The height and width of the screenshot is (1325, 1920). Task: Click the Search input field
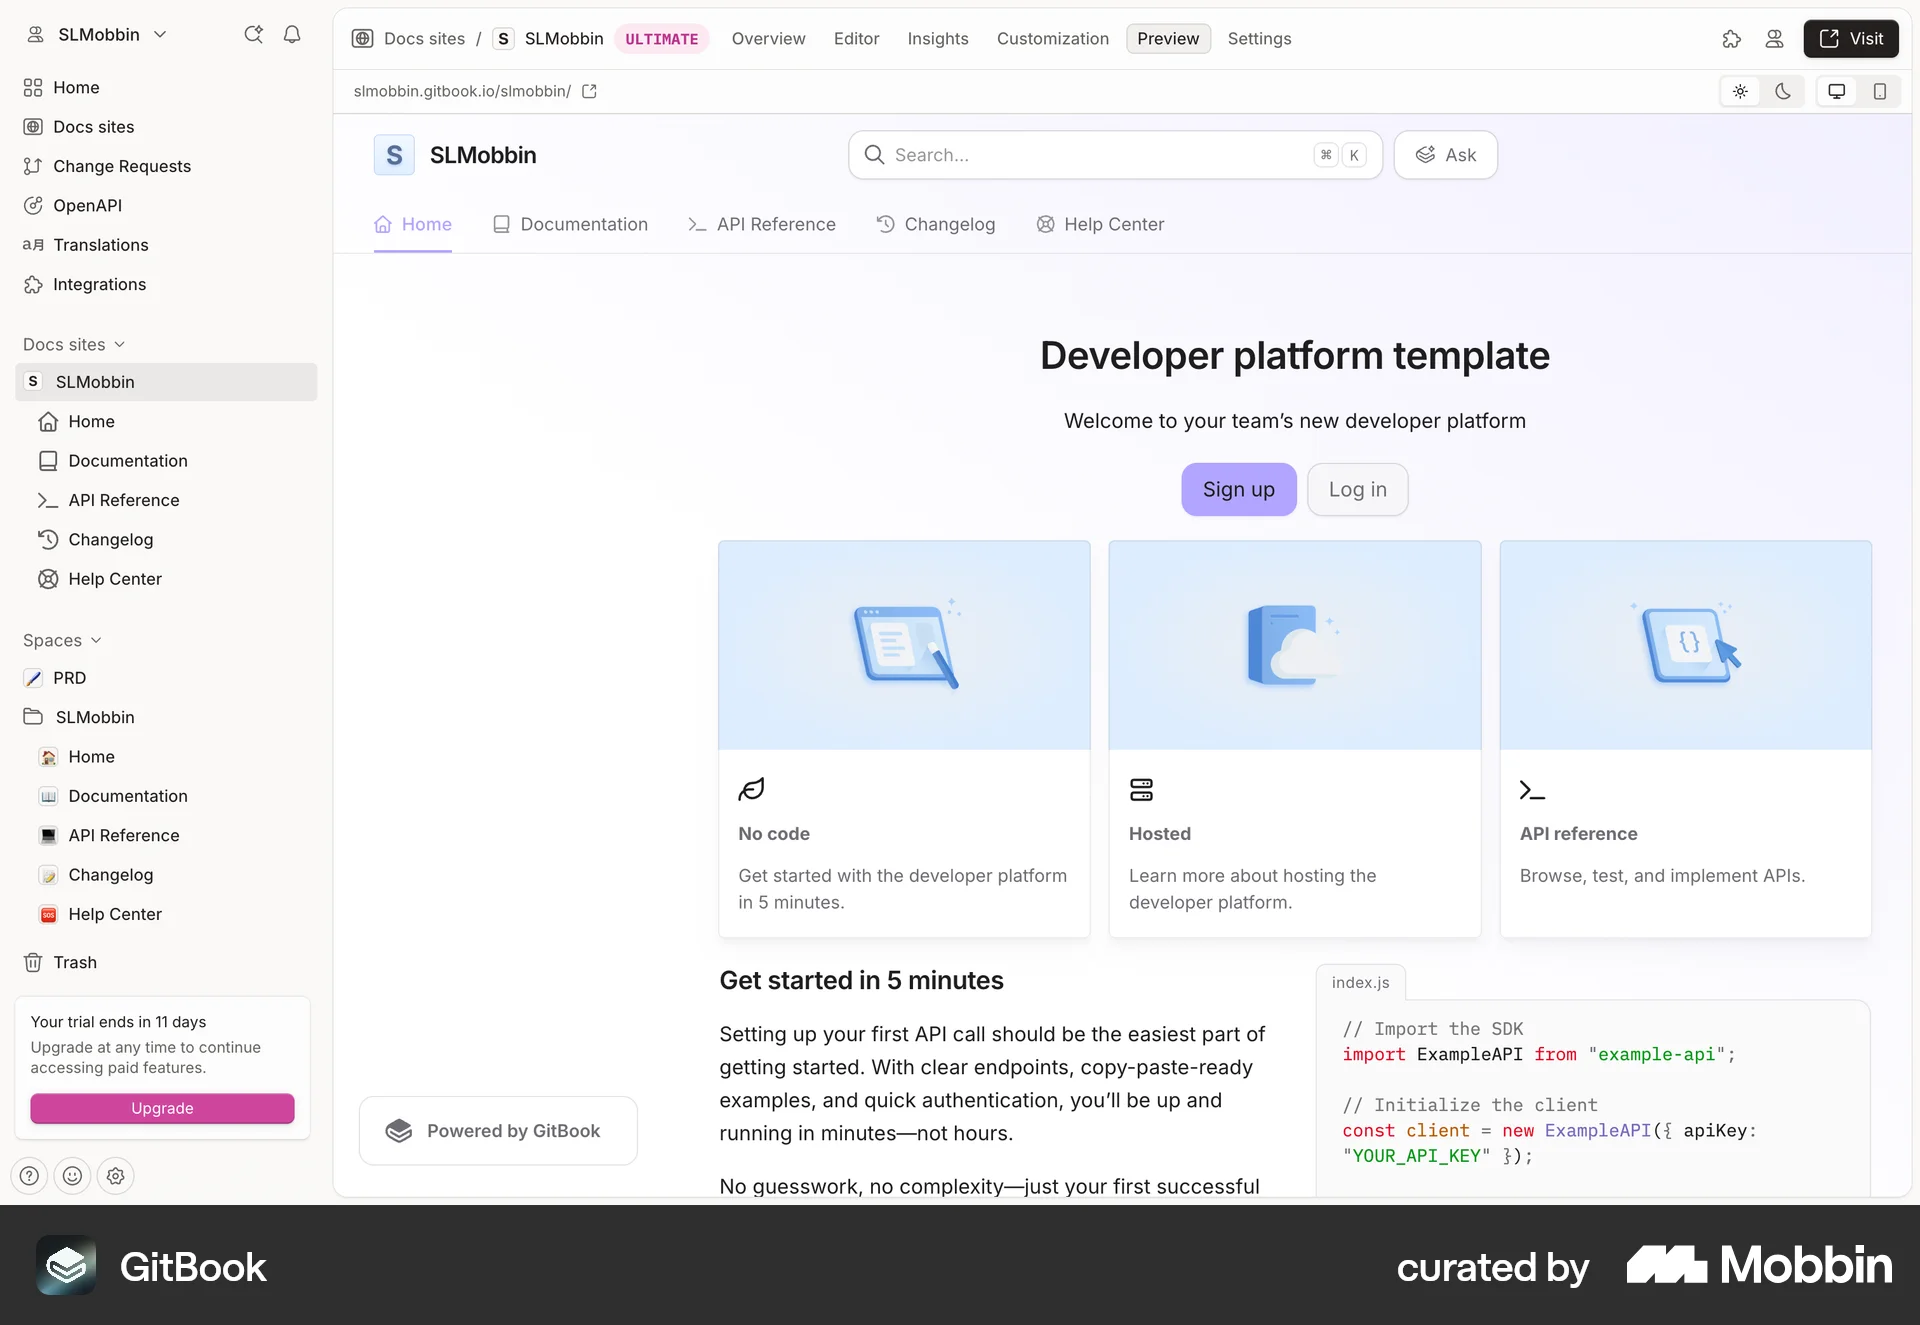(x=1115, y=155)
